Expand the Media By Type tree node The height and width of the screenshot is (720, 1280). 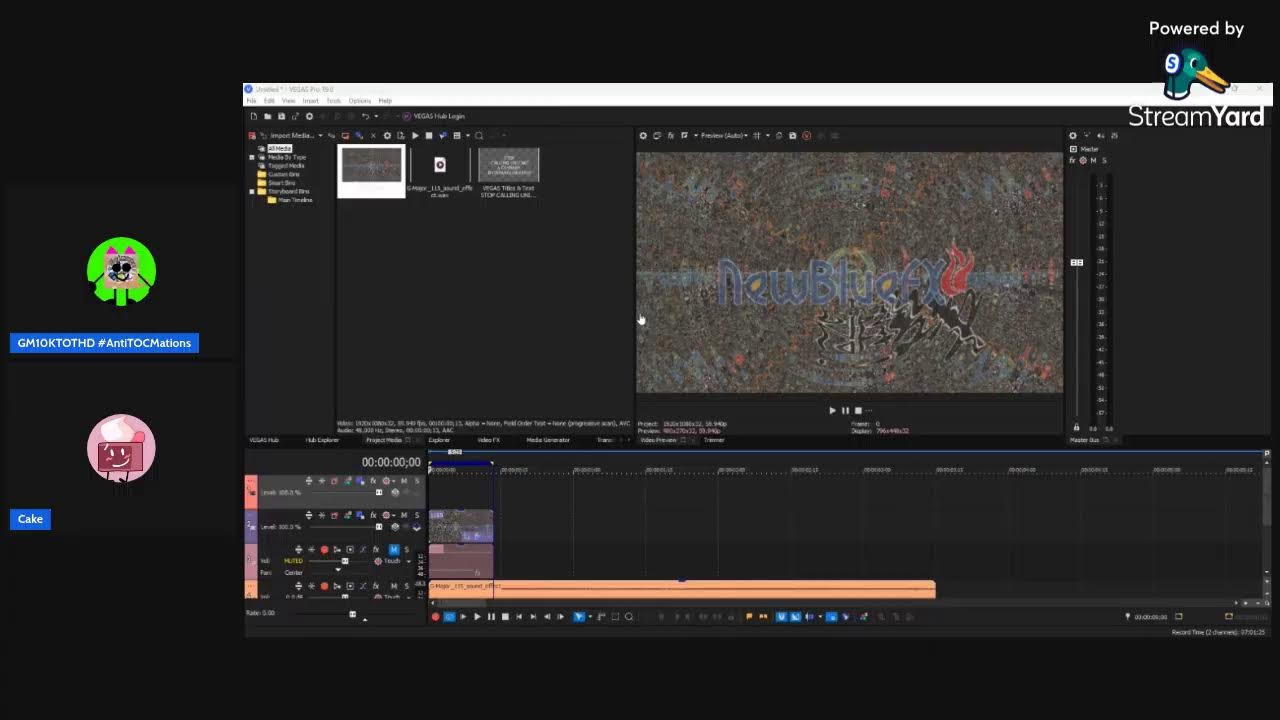tap(252, 157)
